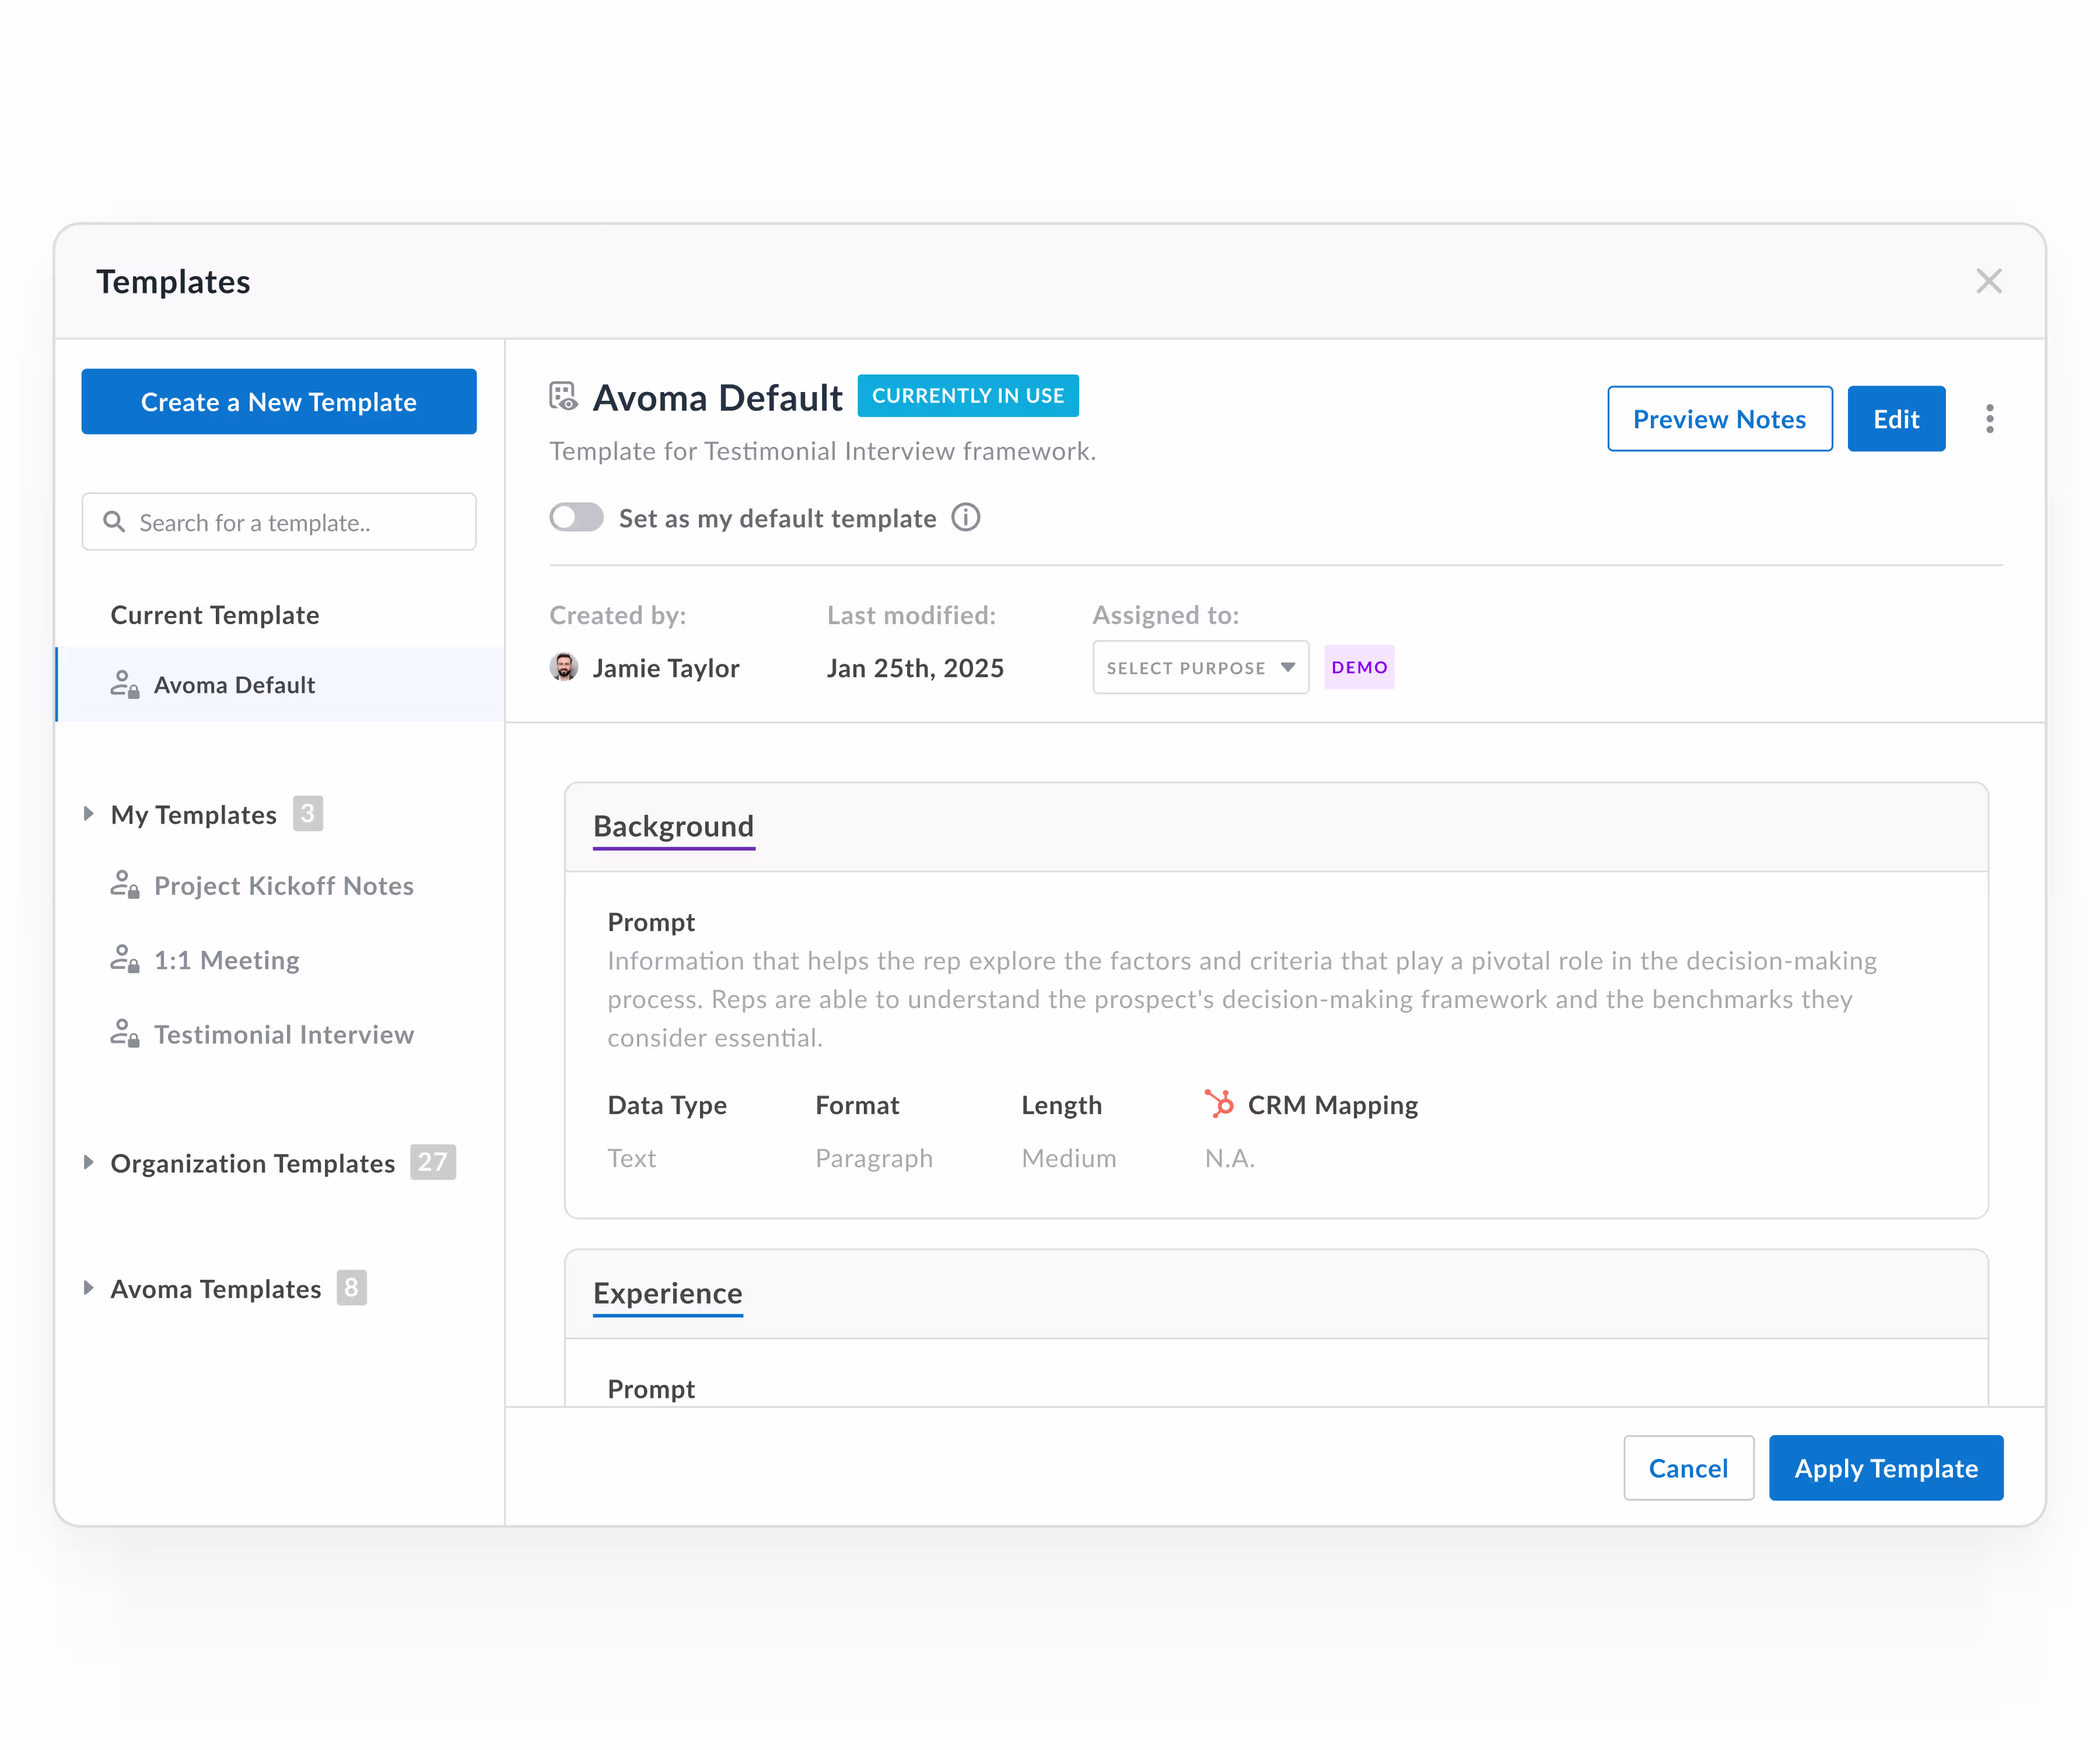Click the Paragraph format value

click(874, 1158)
